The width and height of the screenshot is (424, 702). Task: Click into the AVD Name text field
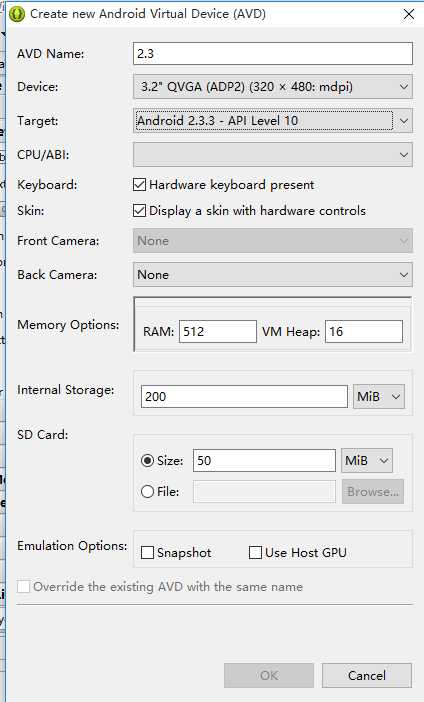[x=273, y=54]
